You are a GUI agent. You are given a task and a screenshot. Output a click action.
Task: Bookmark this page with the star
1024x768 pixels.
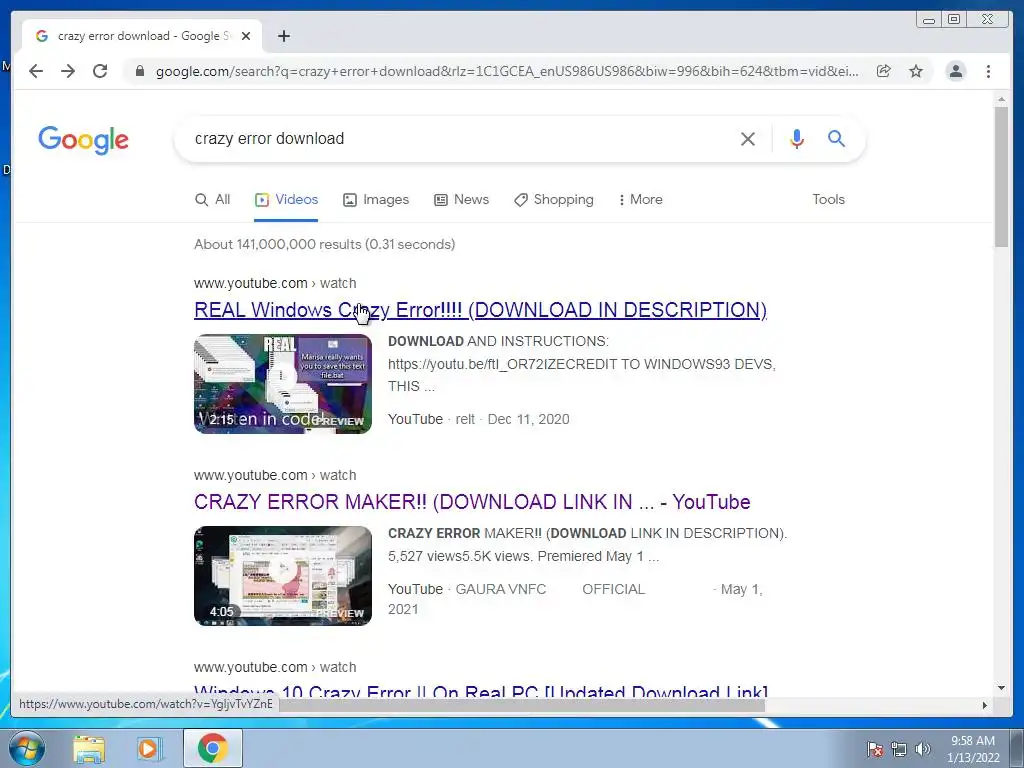point(916,71)
